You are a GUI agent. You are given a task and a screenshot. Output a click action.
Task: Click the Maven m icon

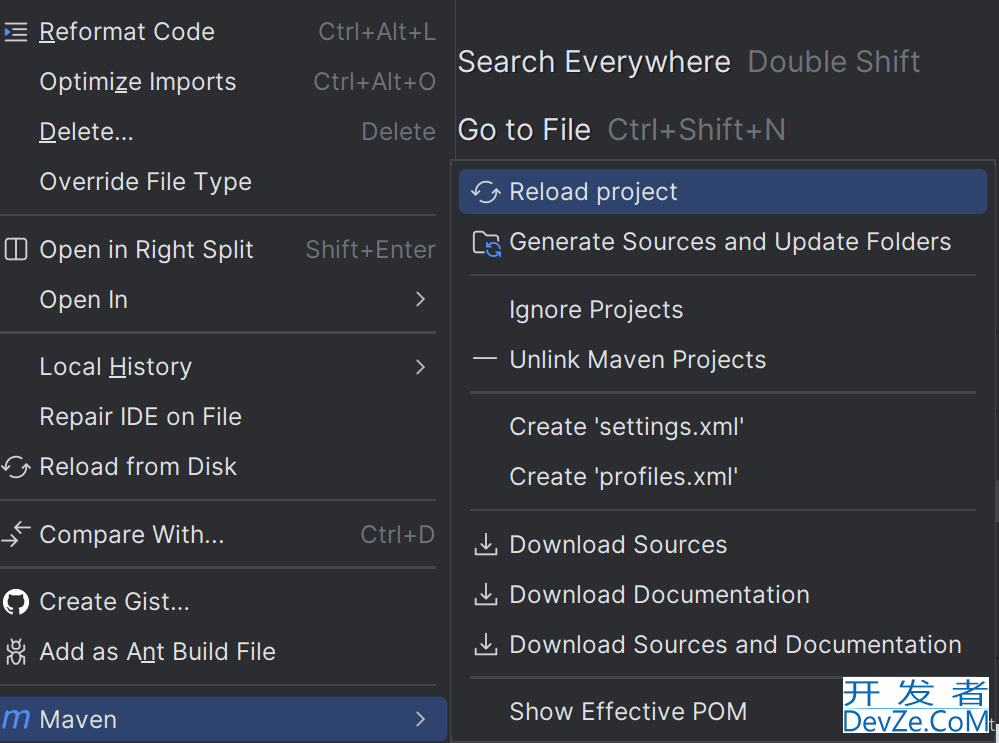tap(16, 719)
